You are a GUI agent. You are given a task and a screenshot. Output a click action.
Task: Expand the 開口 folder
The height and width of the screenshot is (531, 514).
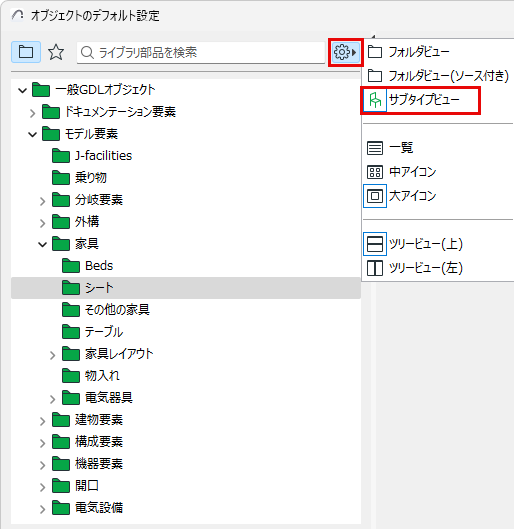click(x=42, y=487)
